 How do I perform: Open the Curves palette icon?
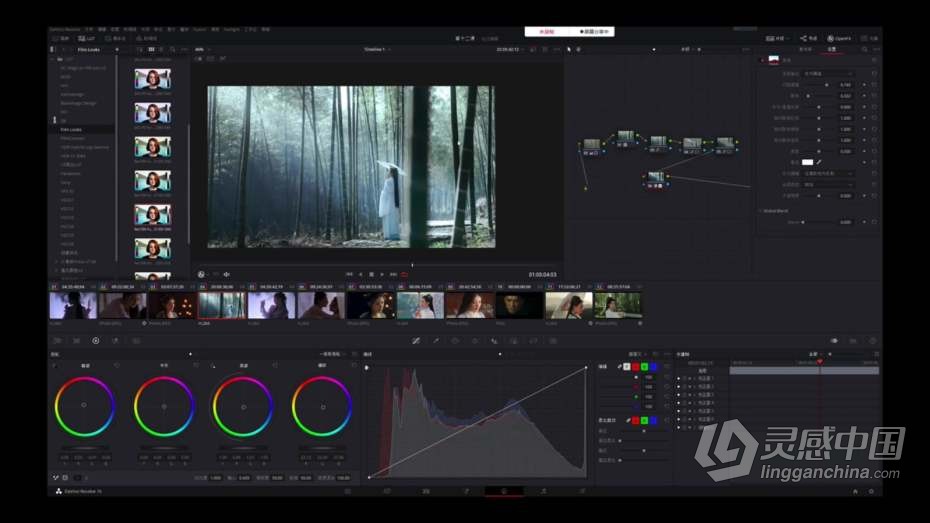(x=416, y=341)
